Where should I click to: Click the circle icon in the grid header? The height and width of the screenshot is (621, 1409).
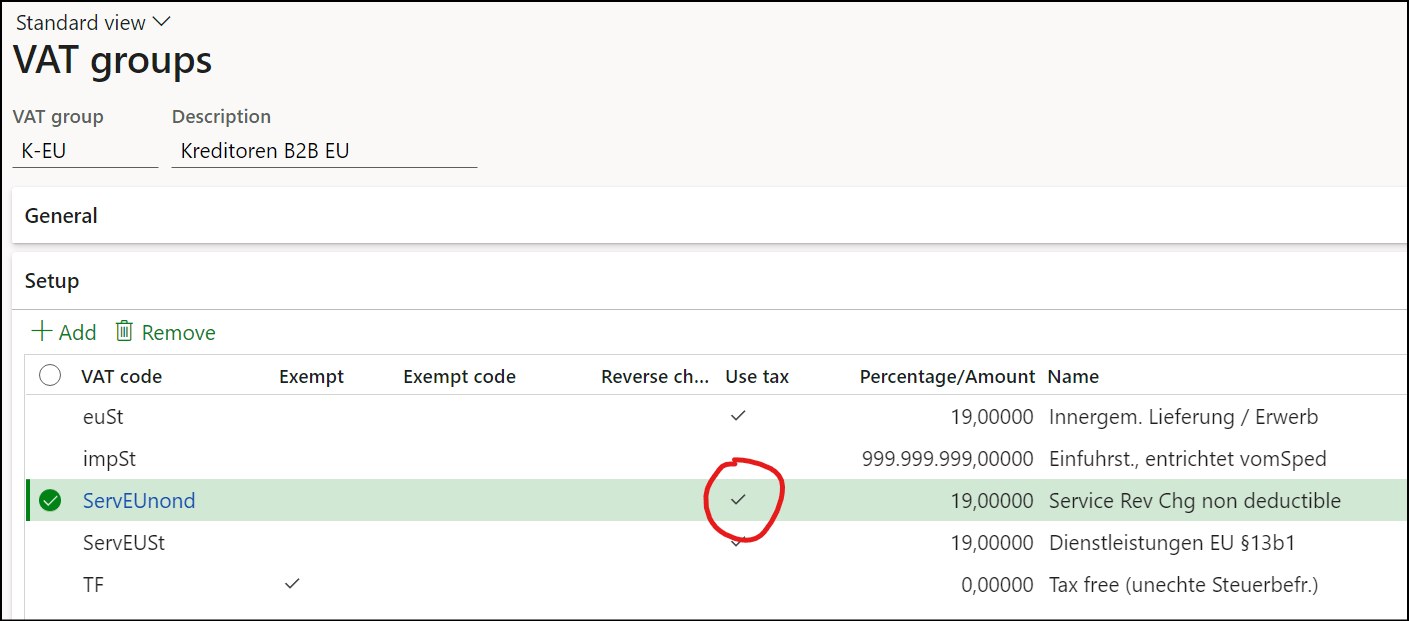click(49, 375)
